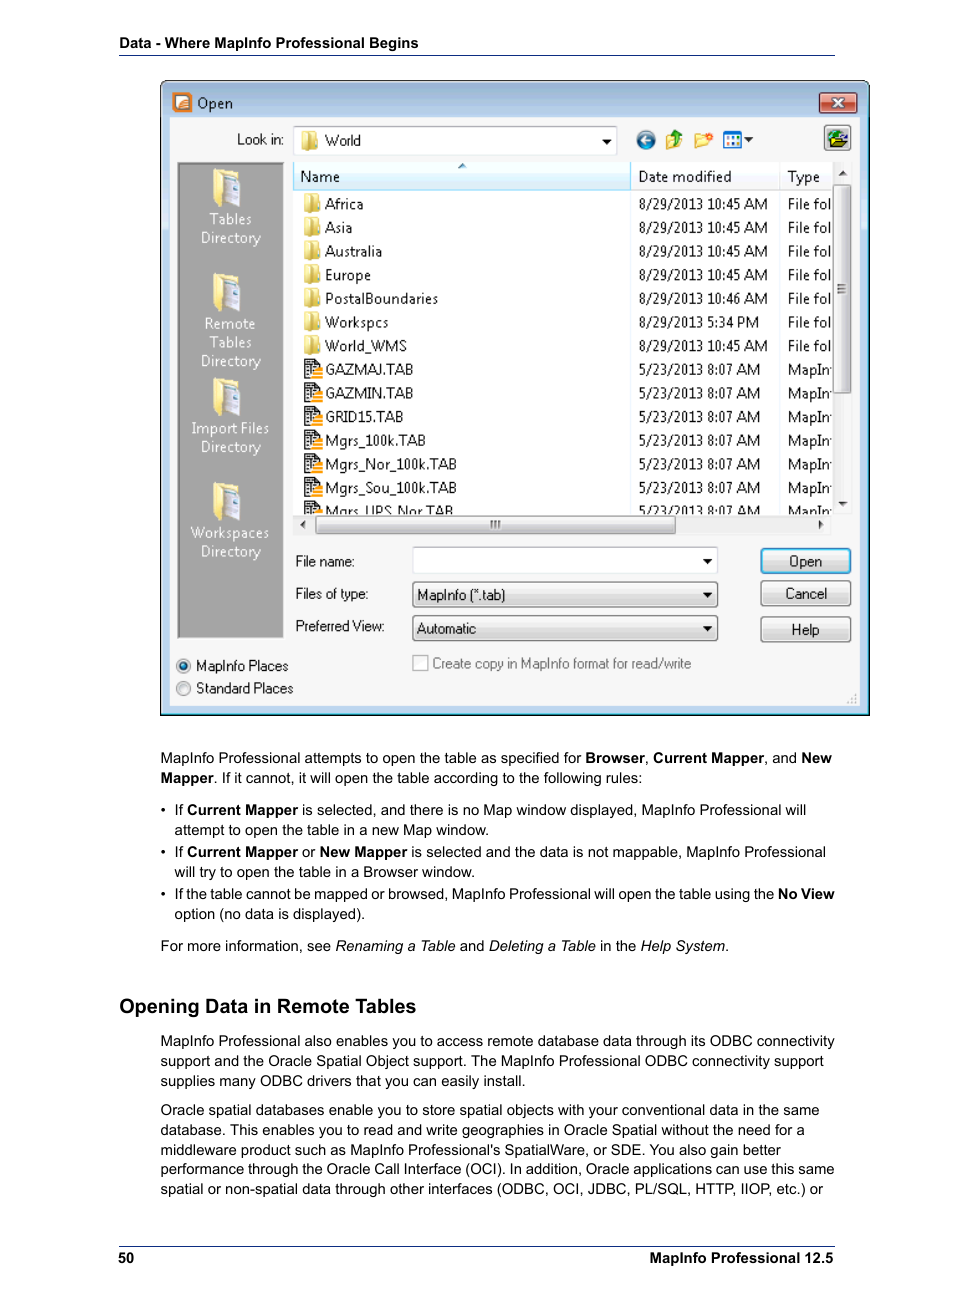This screenshot has width=954, height=1312.
Task: Select the MapInfo Places radio button
Action: coord(183,666)
